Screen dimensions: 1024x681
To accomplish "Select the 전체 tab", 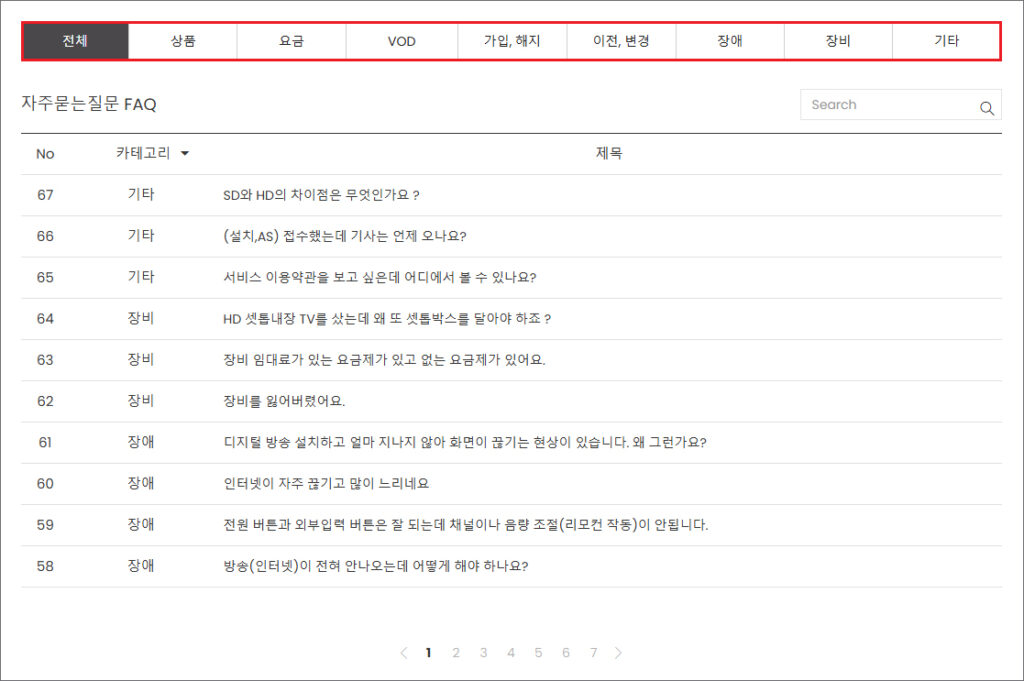I will point(75,41).
